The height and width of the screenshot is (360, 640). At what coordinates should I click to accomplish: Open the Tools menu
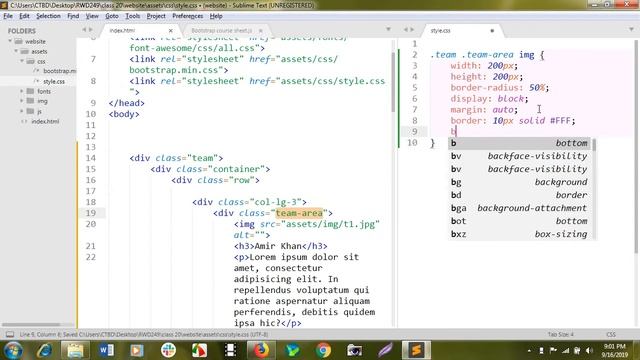click(133, 16)
